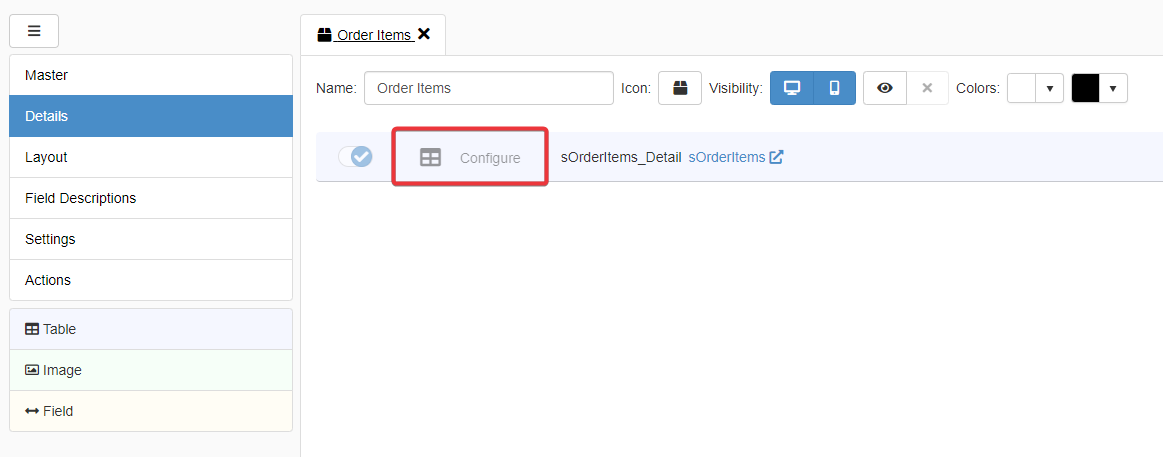Expand the white color dropdown arrow
The image size is (1163, 457).
tap(1049, 88)
